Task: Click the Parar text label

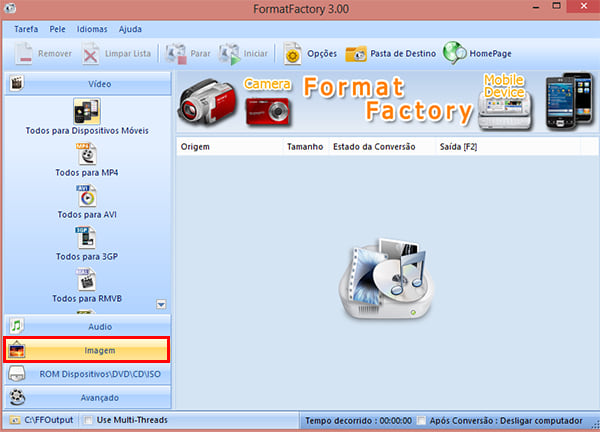Action: (x=200, y=54)
